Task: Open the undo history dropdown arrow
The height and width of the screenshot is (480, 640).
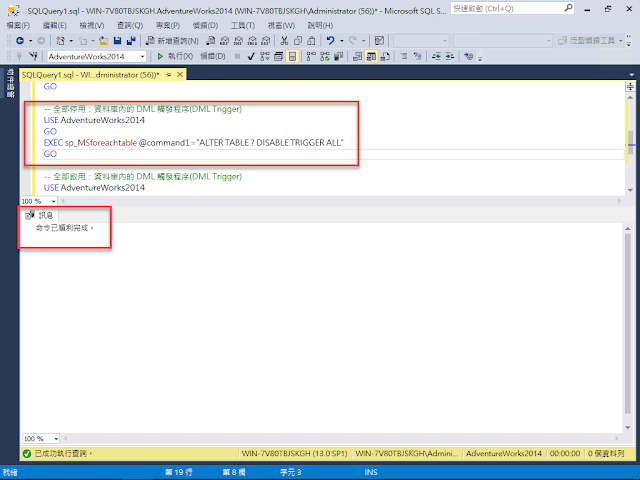Action: coord(341,40)
